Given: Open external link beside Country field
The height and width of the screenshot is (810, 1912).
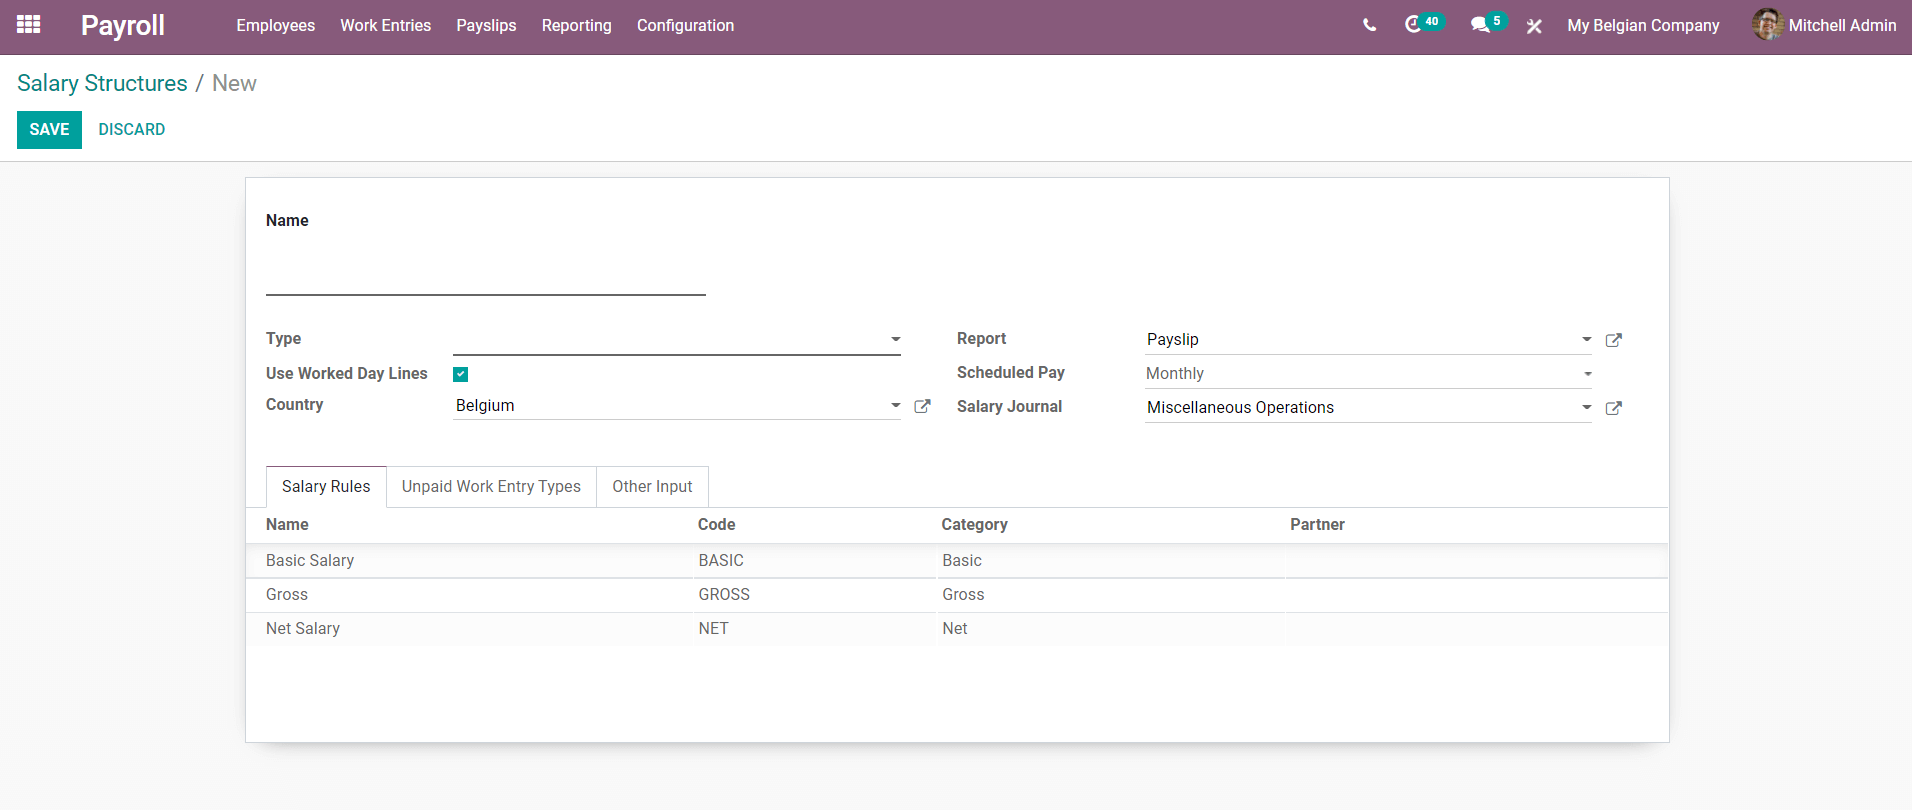Looking at the screenshot, I should pos(922,406).
